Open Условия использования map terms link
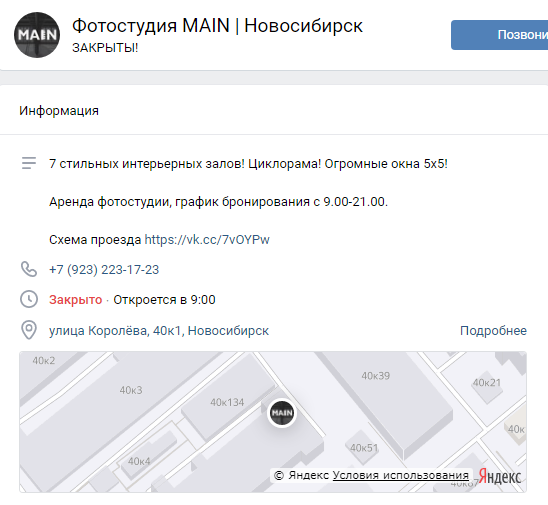 (x=401, y=475)
